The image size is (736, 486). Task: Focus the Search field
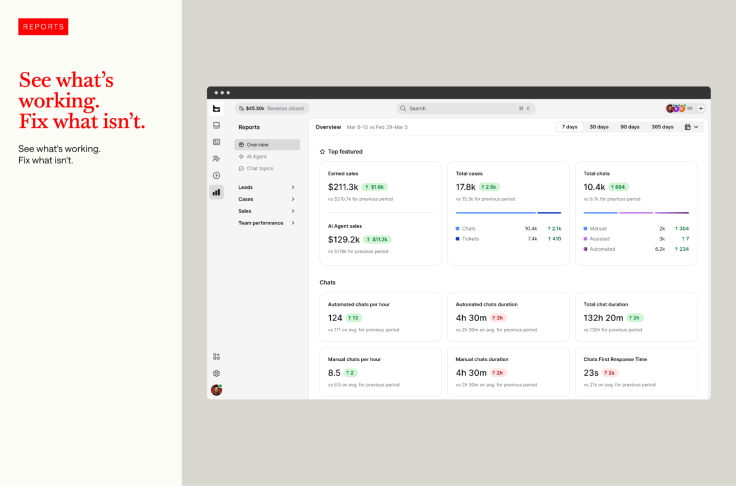[x=466, y=108]
